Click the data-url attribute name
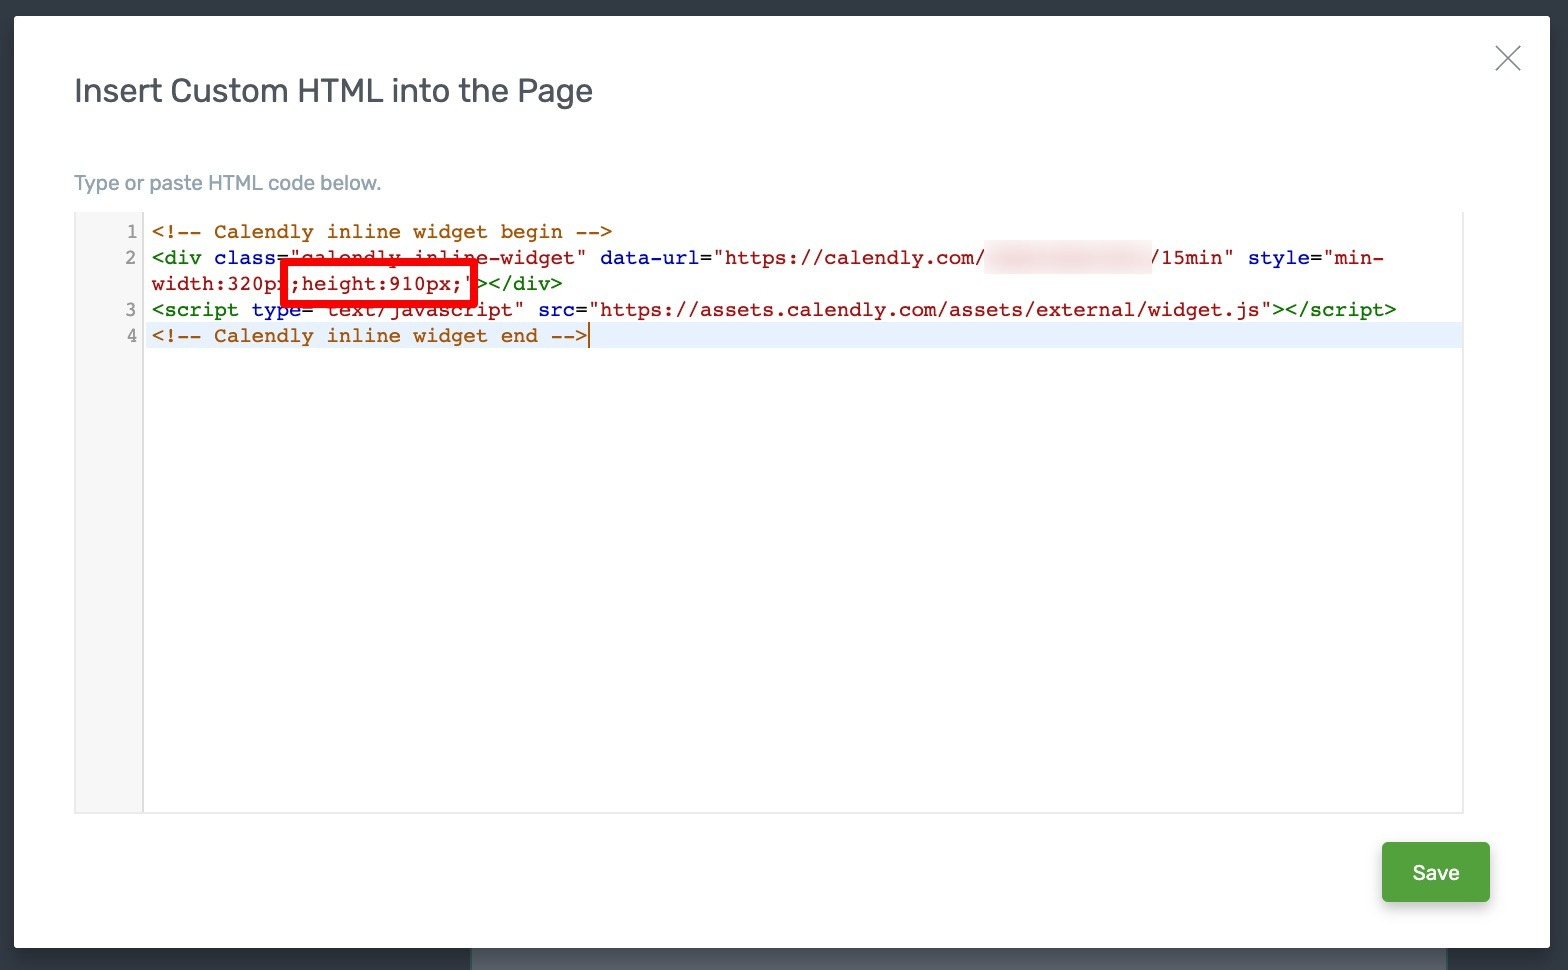The height and width of the screenshot is (970, 1568). pos(648,258)
